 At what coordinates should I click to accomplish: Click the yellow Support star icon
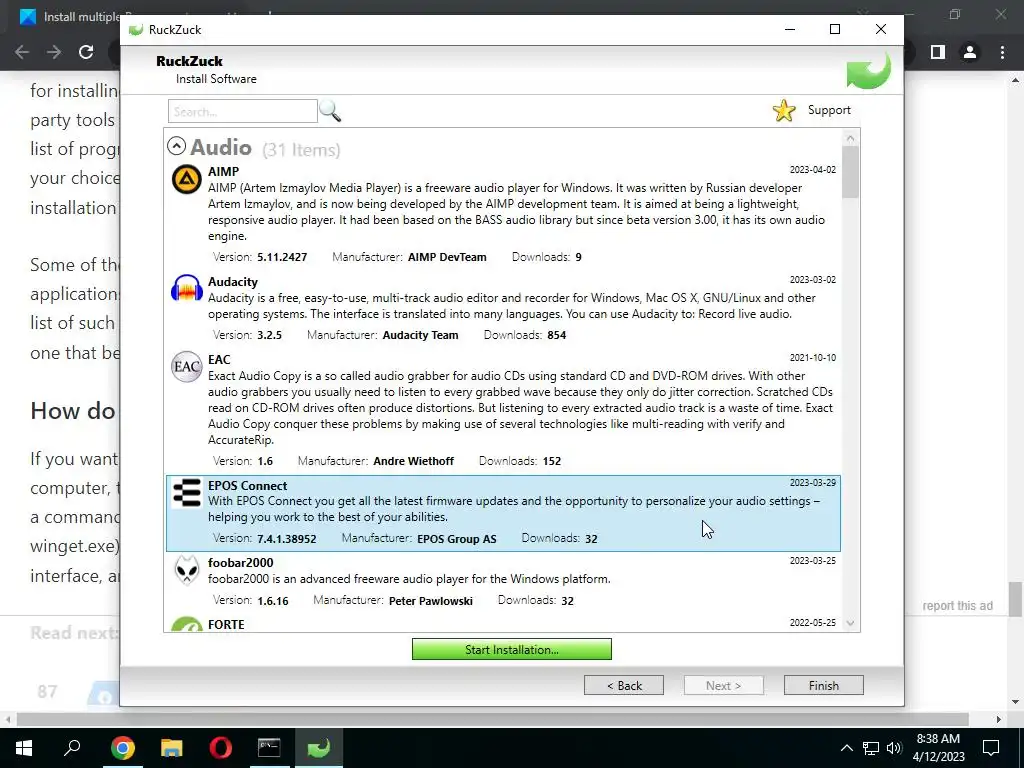click(784, 110)
